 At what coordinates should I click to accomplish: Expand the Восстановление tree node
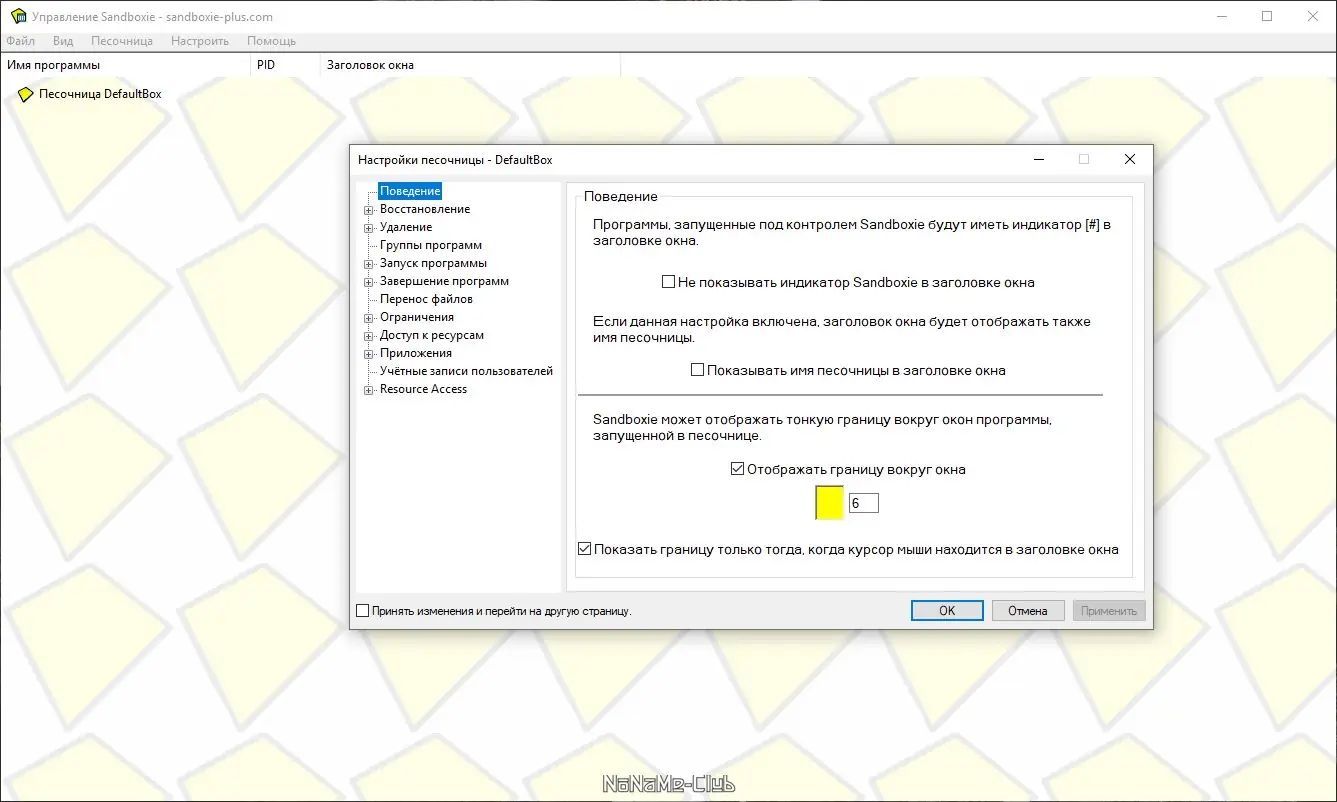tap(369, 209)
